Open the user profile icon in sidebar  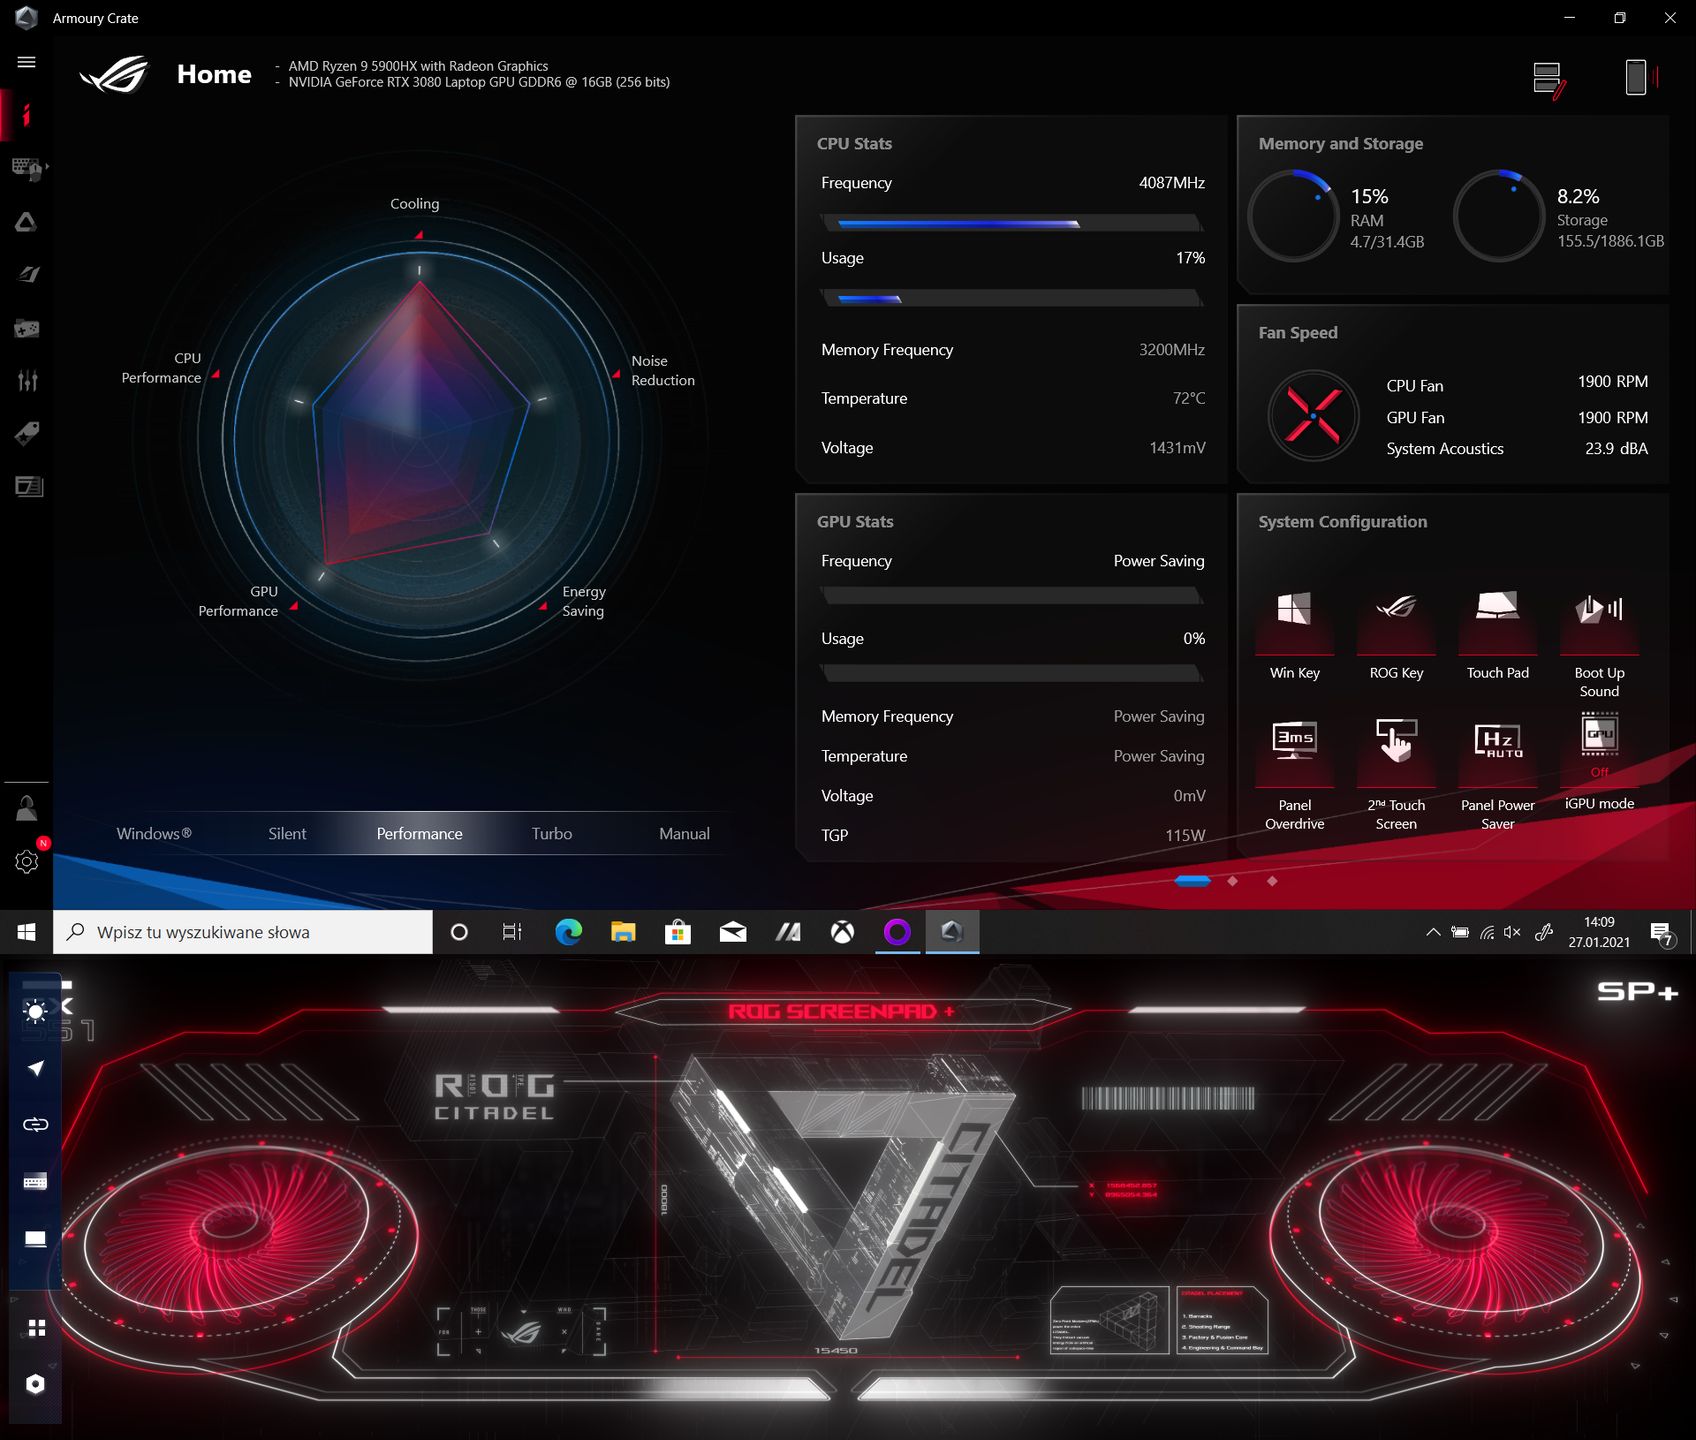pos(27,808)
